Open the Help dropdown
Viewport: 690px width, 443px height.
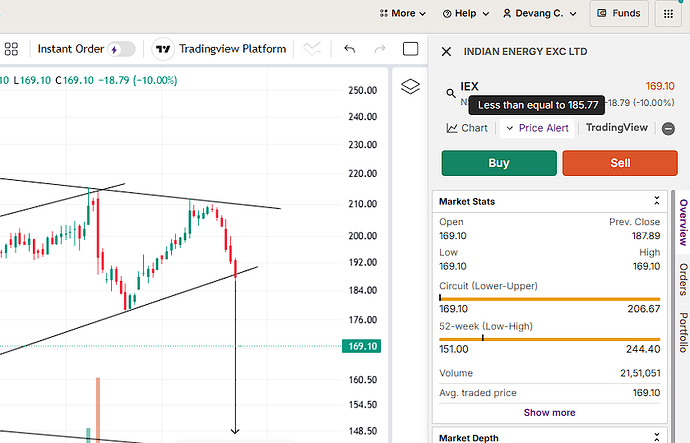point(467,14)
